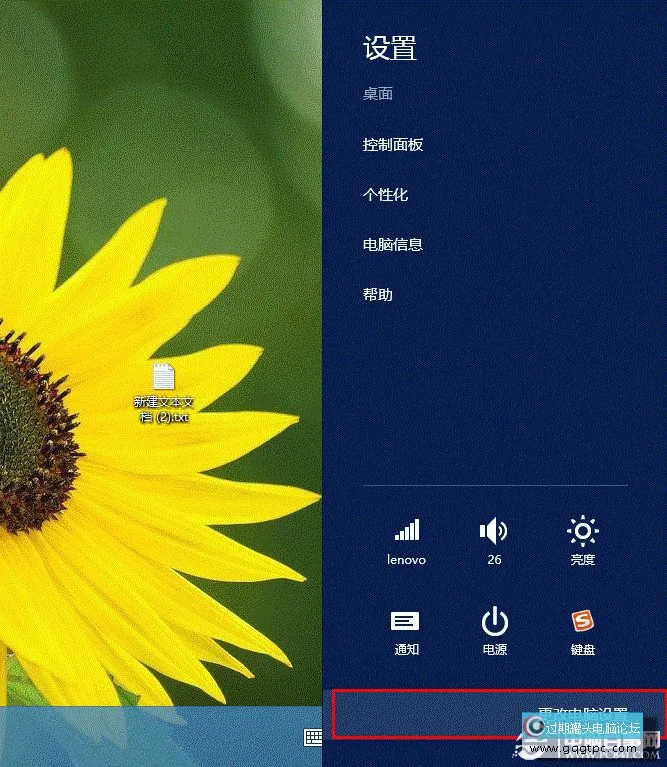Open 个性化 (Personalization)
The image size is (667, 767).
pos(385,194)
